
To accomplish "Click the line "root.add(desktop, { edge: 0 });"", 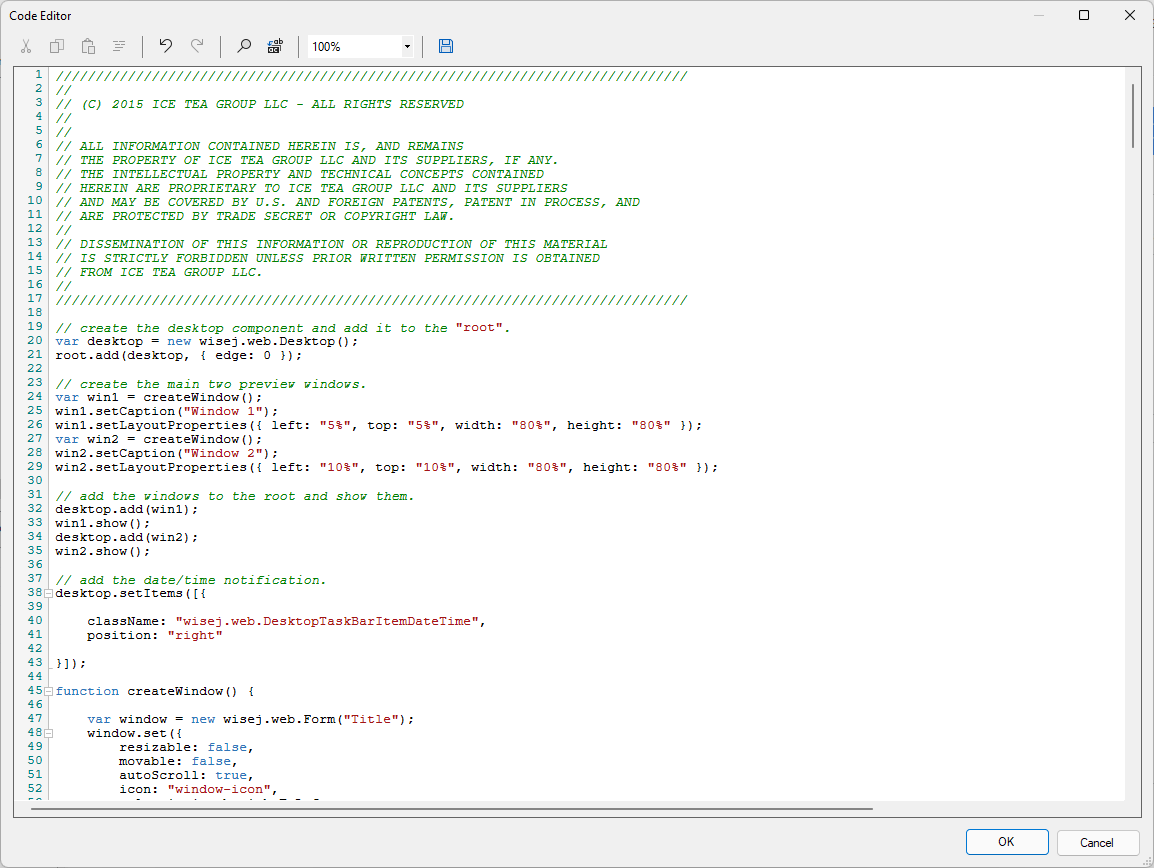I will 179,356.
